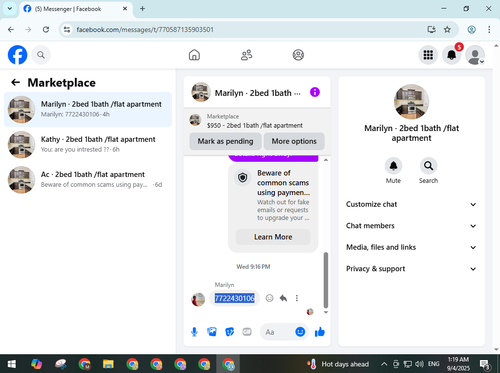Open the Windows Start button
Viewport: 500px width, 373px height.
[12, 364]
